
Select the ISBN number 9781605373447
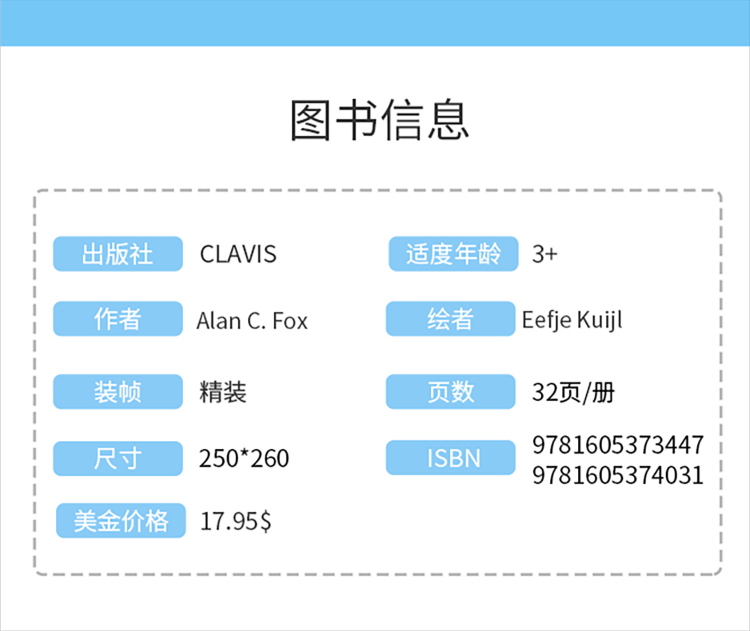coord(618,444)
